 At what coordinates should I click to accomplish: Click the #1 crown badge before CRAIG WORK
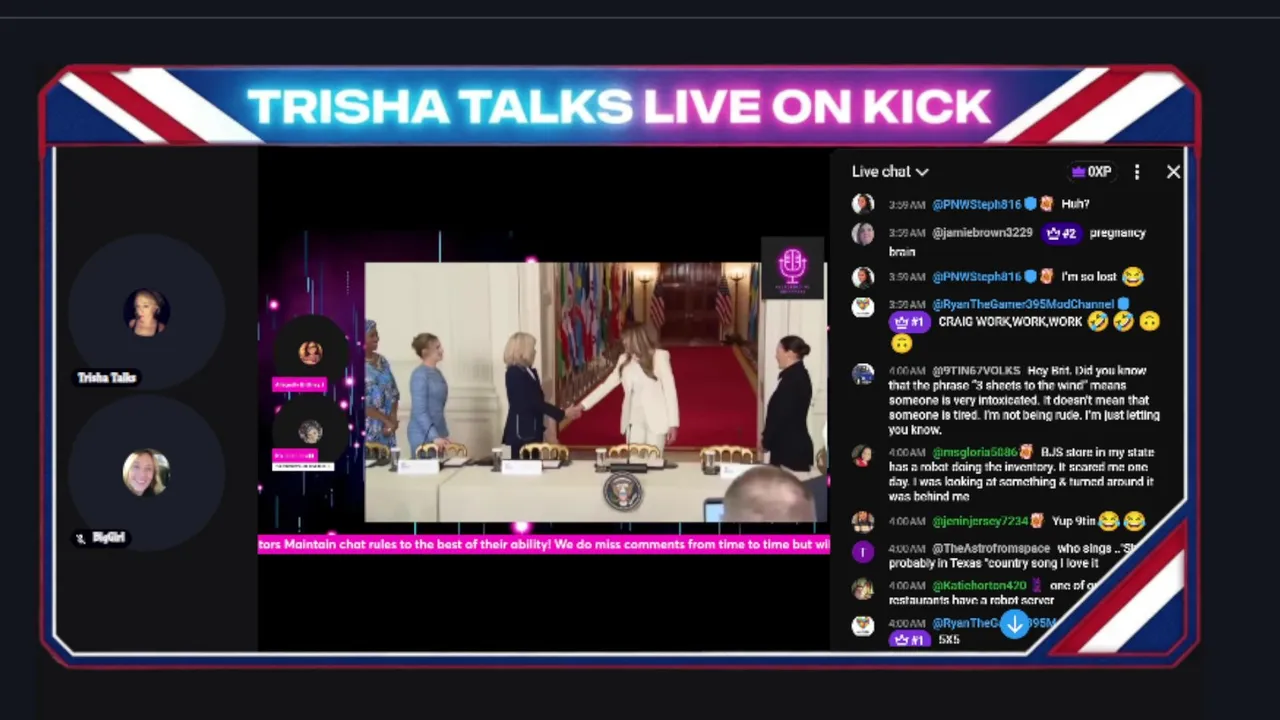(909, 322)
